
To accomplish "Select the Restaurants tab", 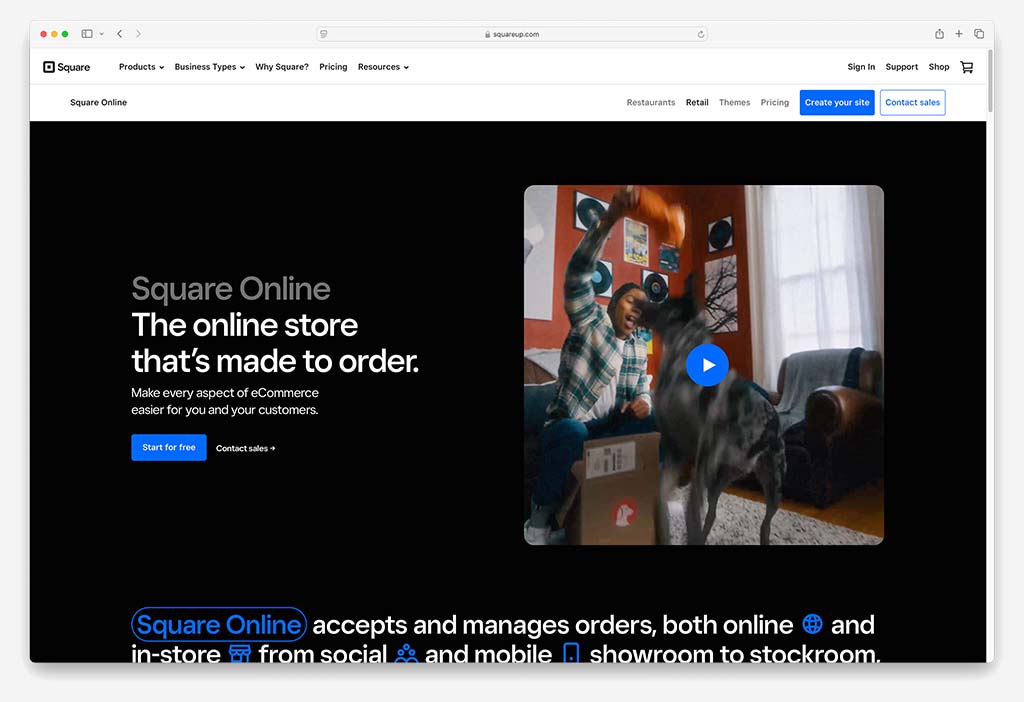I will click(x=650, y=103).
